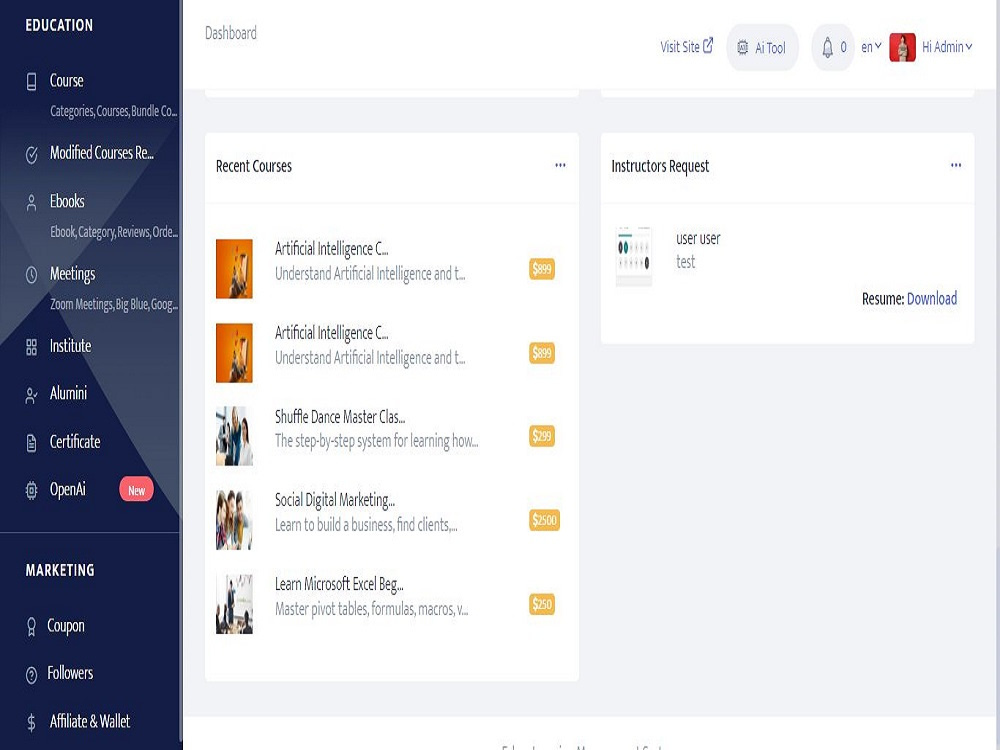The height and width of the screenshot is (750, 1000).
Task: Click the Shuffle Dance course thumbnail
Action: click(234, 436)
